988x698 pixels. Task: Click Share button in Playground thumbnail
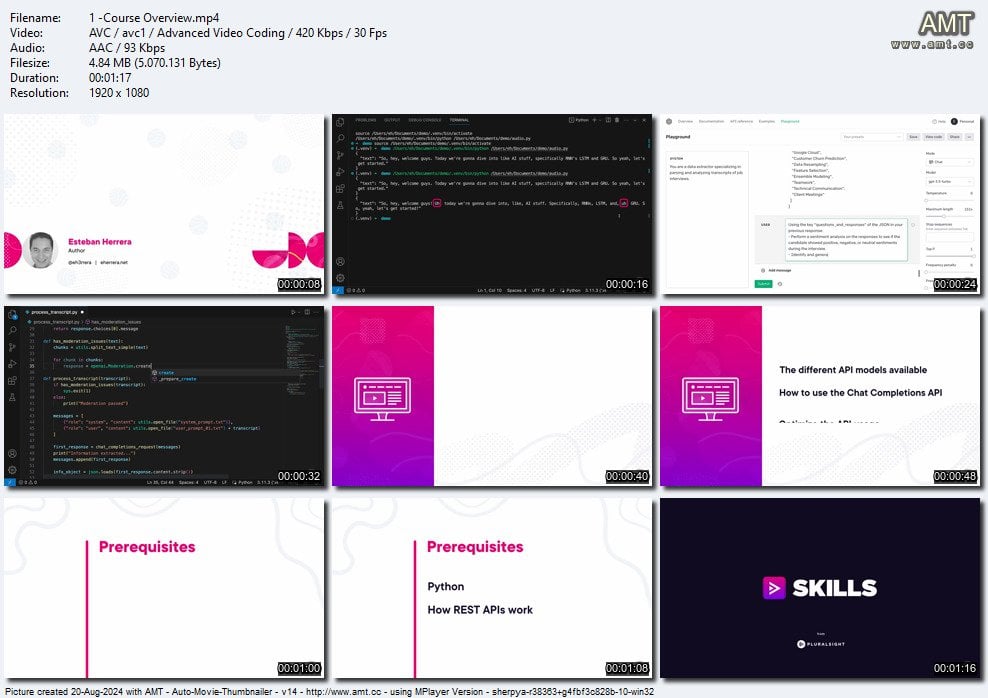(x=955, y=137)
